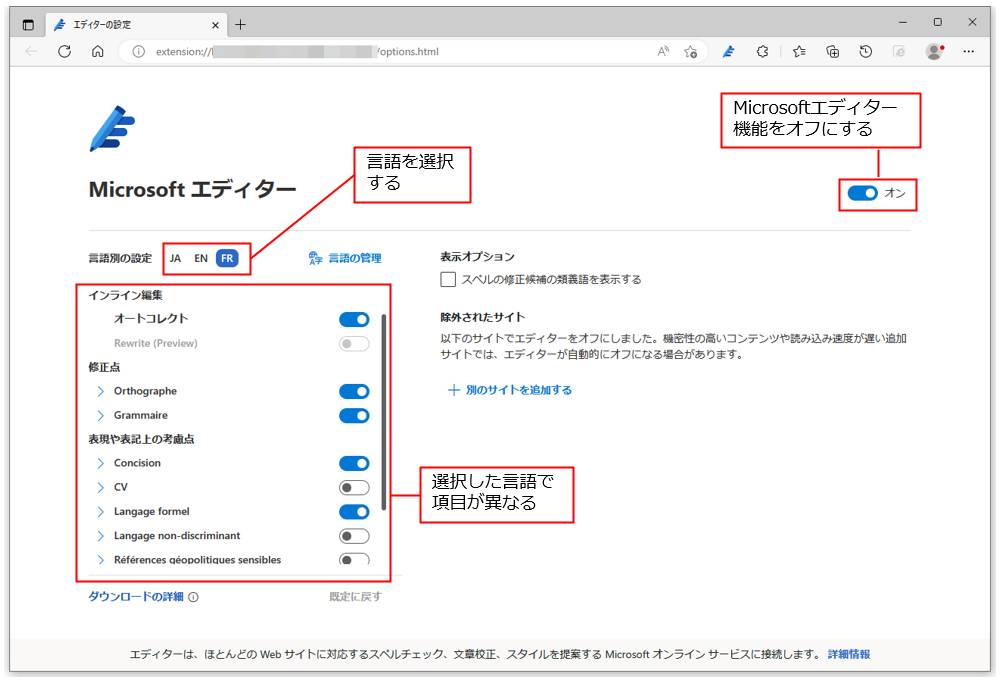Toggle オートコレクト switch
Image resolution: width=1000 pixels, height=682 pixels.
click(x=354, y=319)
